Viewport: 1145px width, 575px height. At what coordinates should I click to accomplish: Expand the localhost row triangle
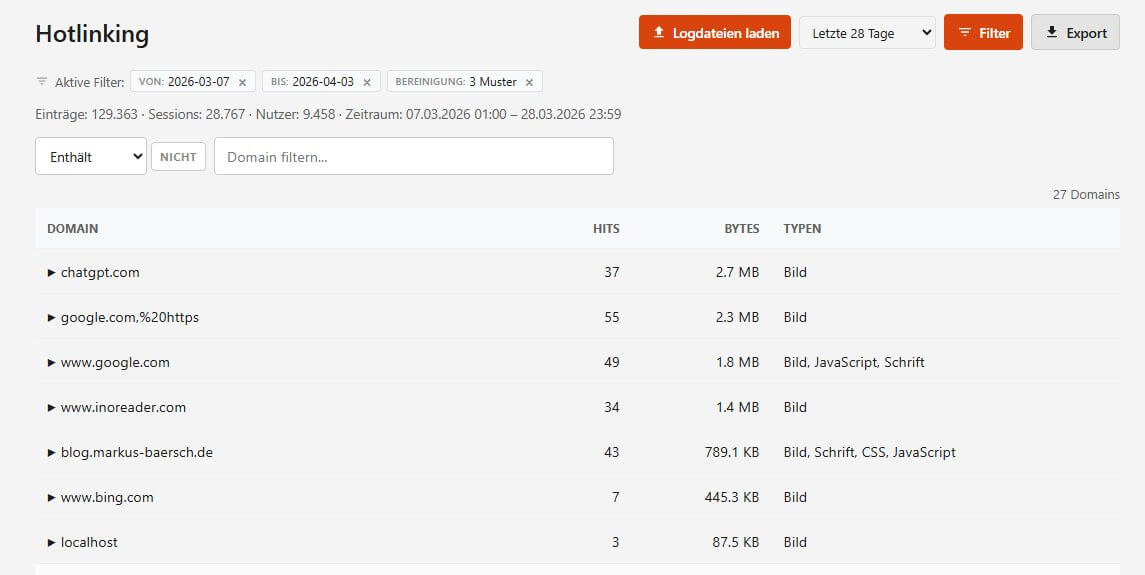pyautogui.click(x=52, y=542)
